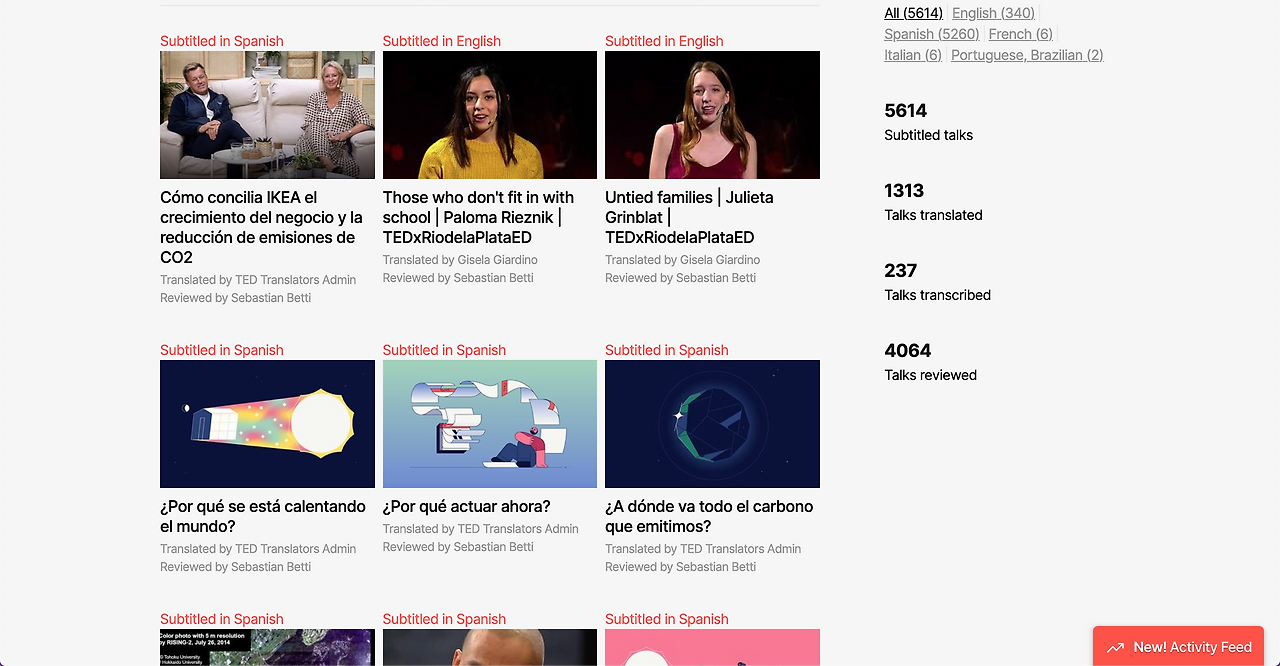1280x666 pixels.
Task: Filter talks by All (5614)
Action: pos(913,13)
